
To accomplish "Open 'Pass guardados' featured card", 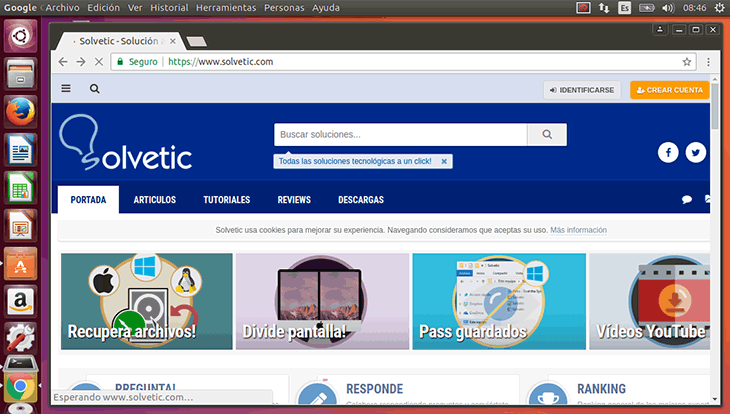I will pyautogui.click(x=499, y=301).
